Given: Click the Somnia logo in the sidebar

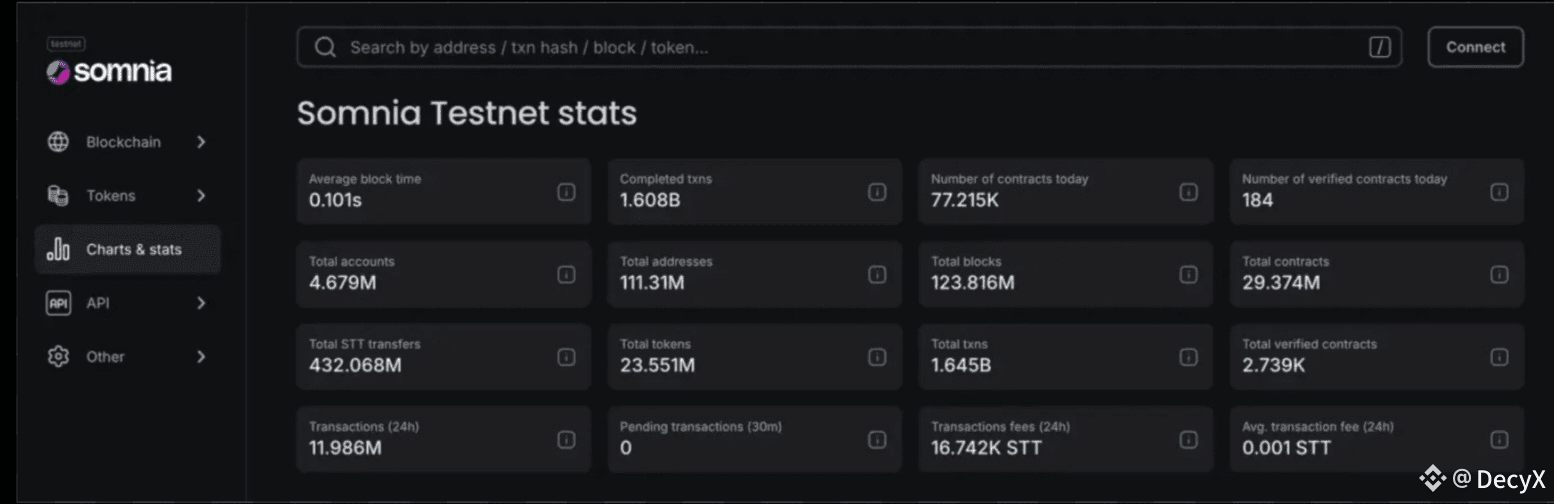Looking at the screenshot, I should [109, 71].
